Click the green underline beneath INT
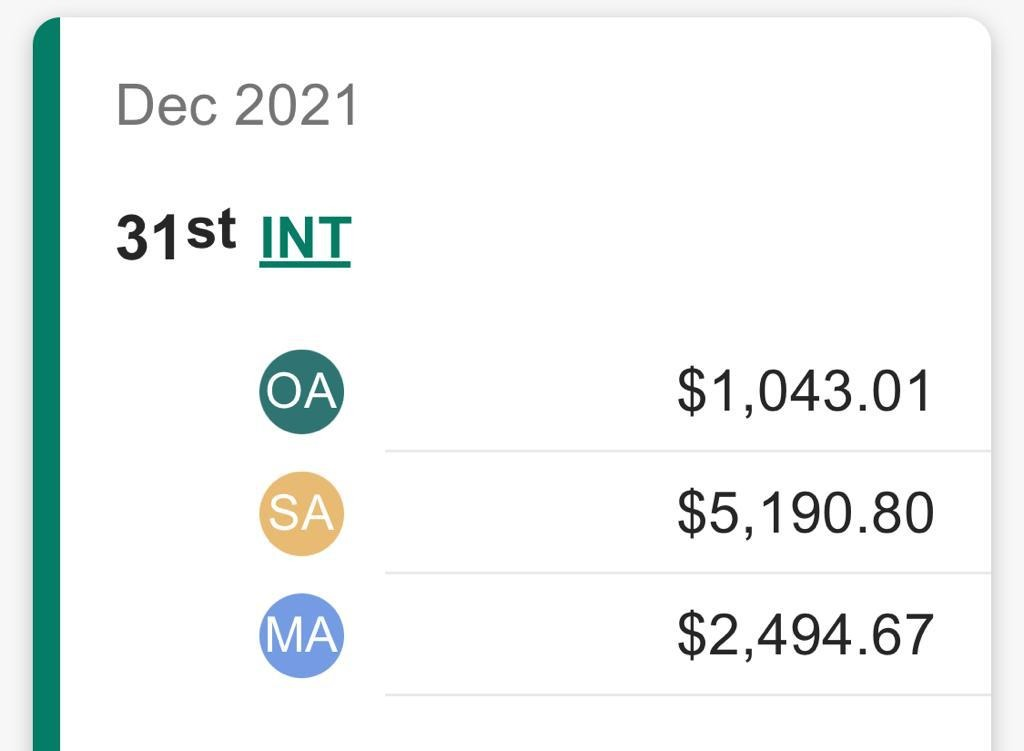The height and width of the screenshot is (751, 1024). click(x=306, y=264)
